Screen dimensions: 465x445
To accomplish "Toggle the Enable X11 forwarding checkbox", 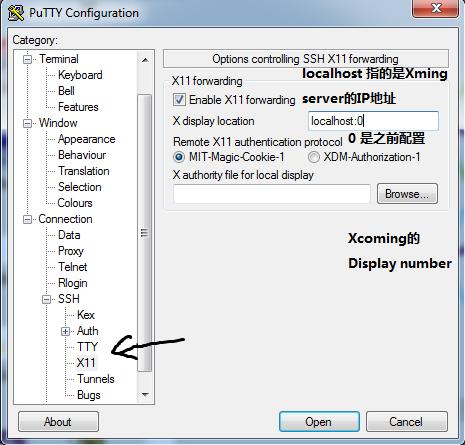I will (x=179, y=100).
